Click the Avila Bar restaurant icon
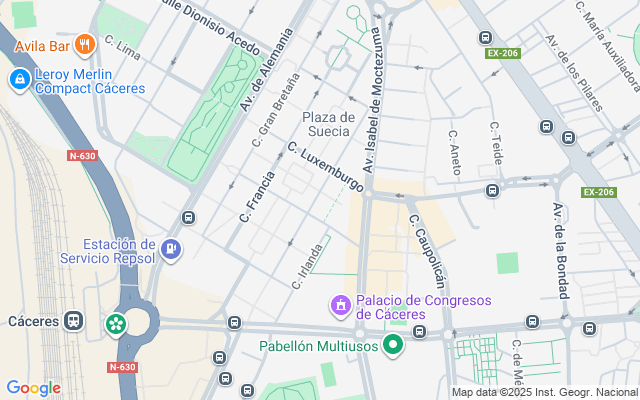Screen dimensions: 640x400 (x=84, y=44)
